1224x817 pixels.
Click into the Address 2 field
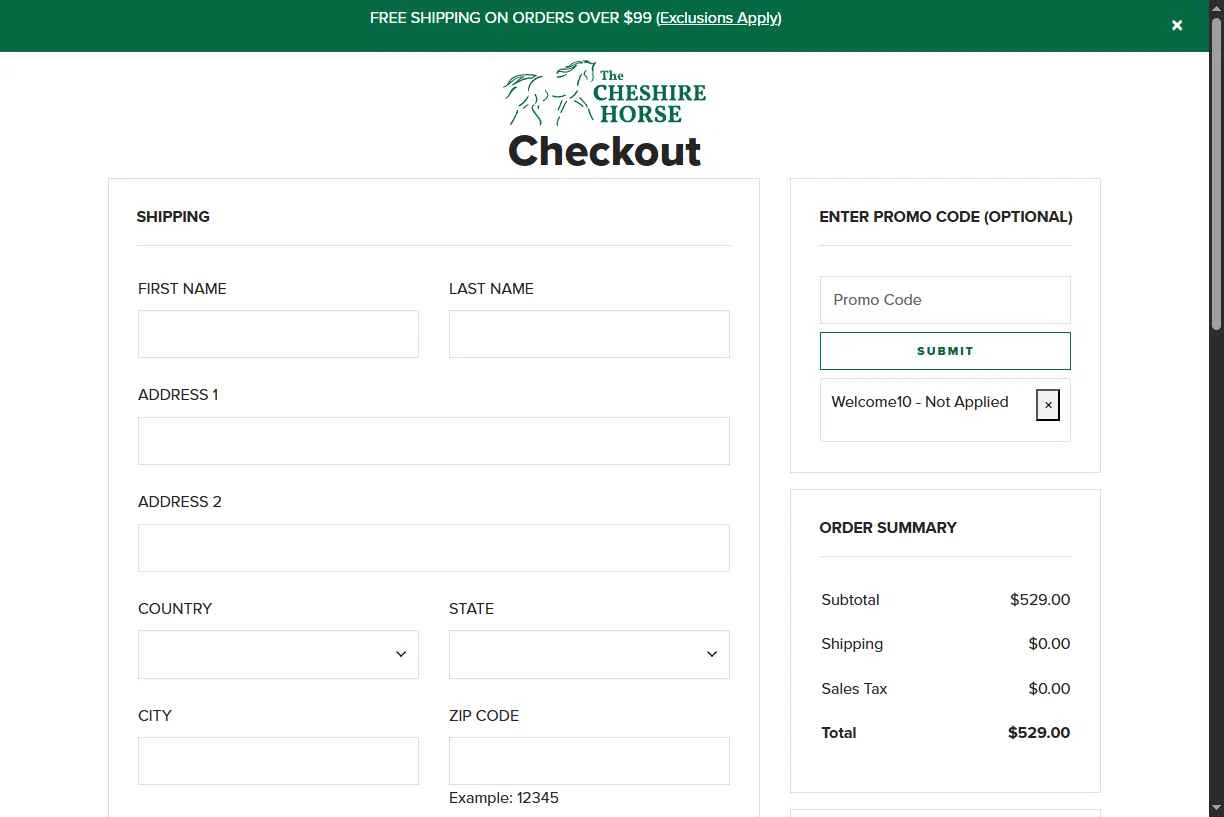pyautogui.click(x=434, y=548)
